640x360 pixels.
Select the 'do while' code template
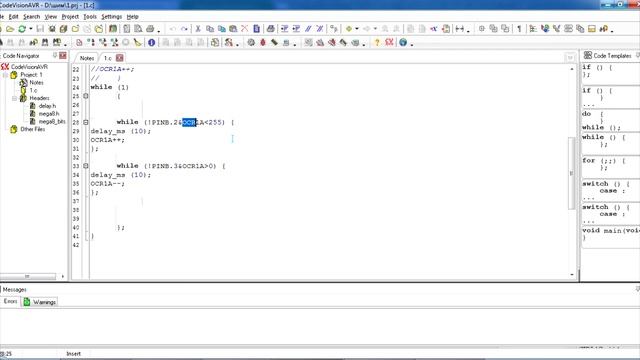pos(610,120)
